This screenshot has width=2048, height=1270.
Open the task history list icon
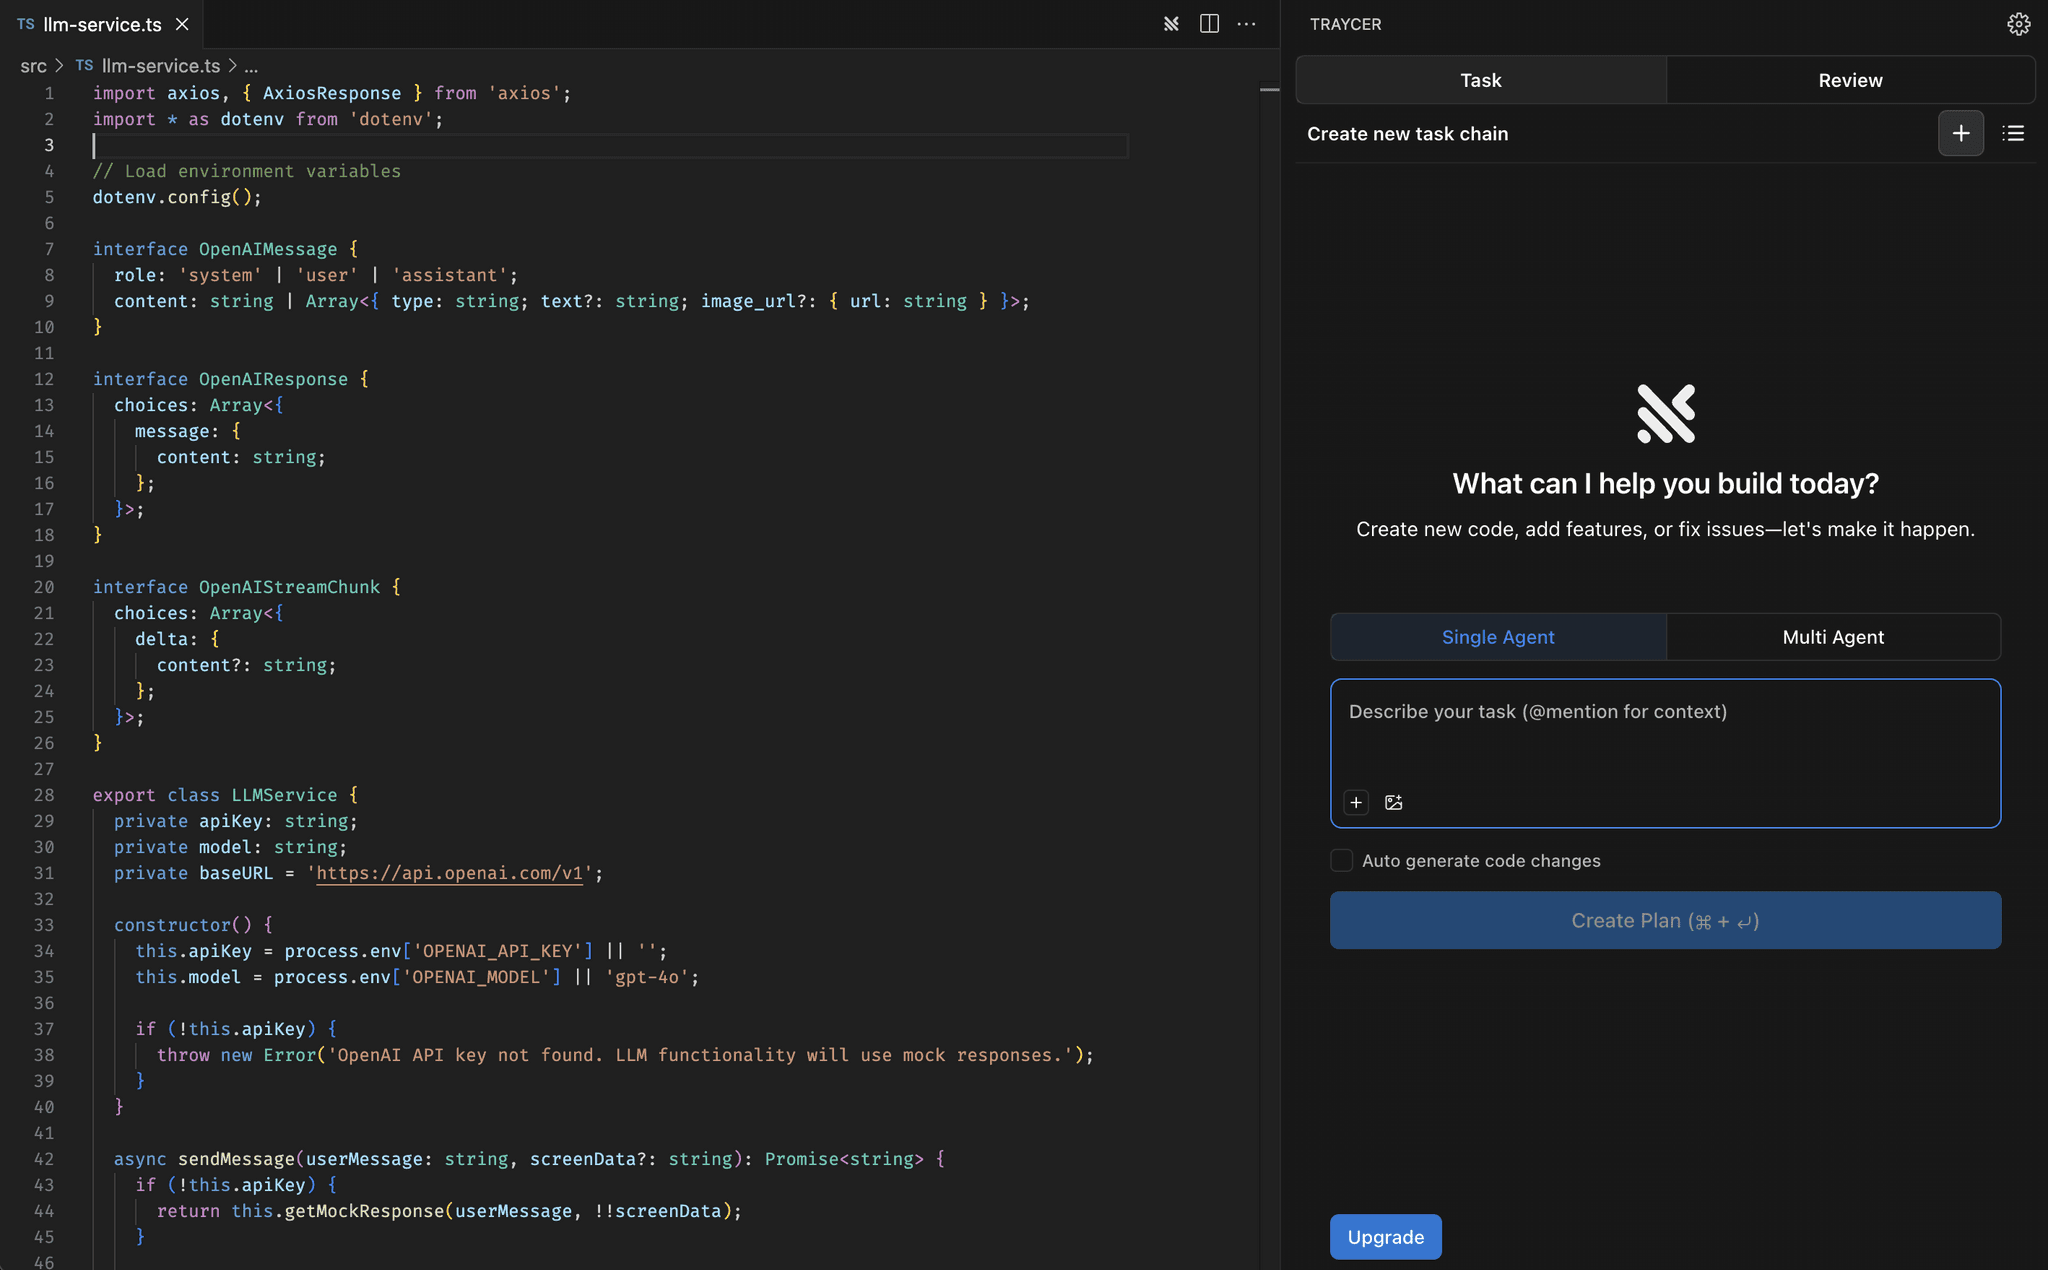2013,133
